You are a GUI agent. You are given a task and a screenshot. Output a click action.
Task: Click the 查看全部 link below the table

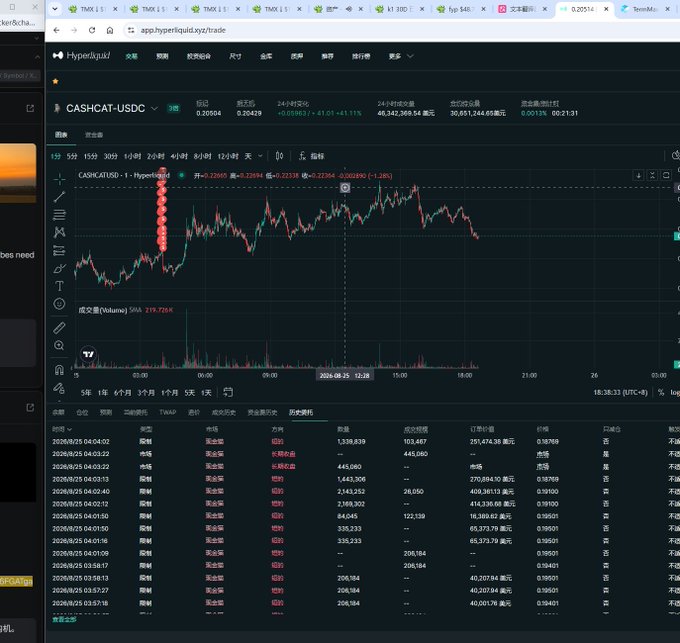(64, 619)
